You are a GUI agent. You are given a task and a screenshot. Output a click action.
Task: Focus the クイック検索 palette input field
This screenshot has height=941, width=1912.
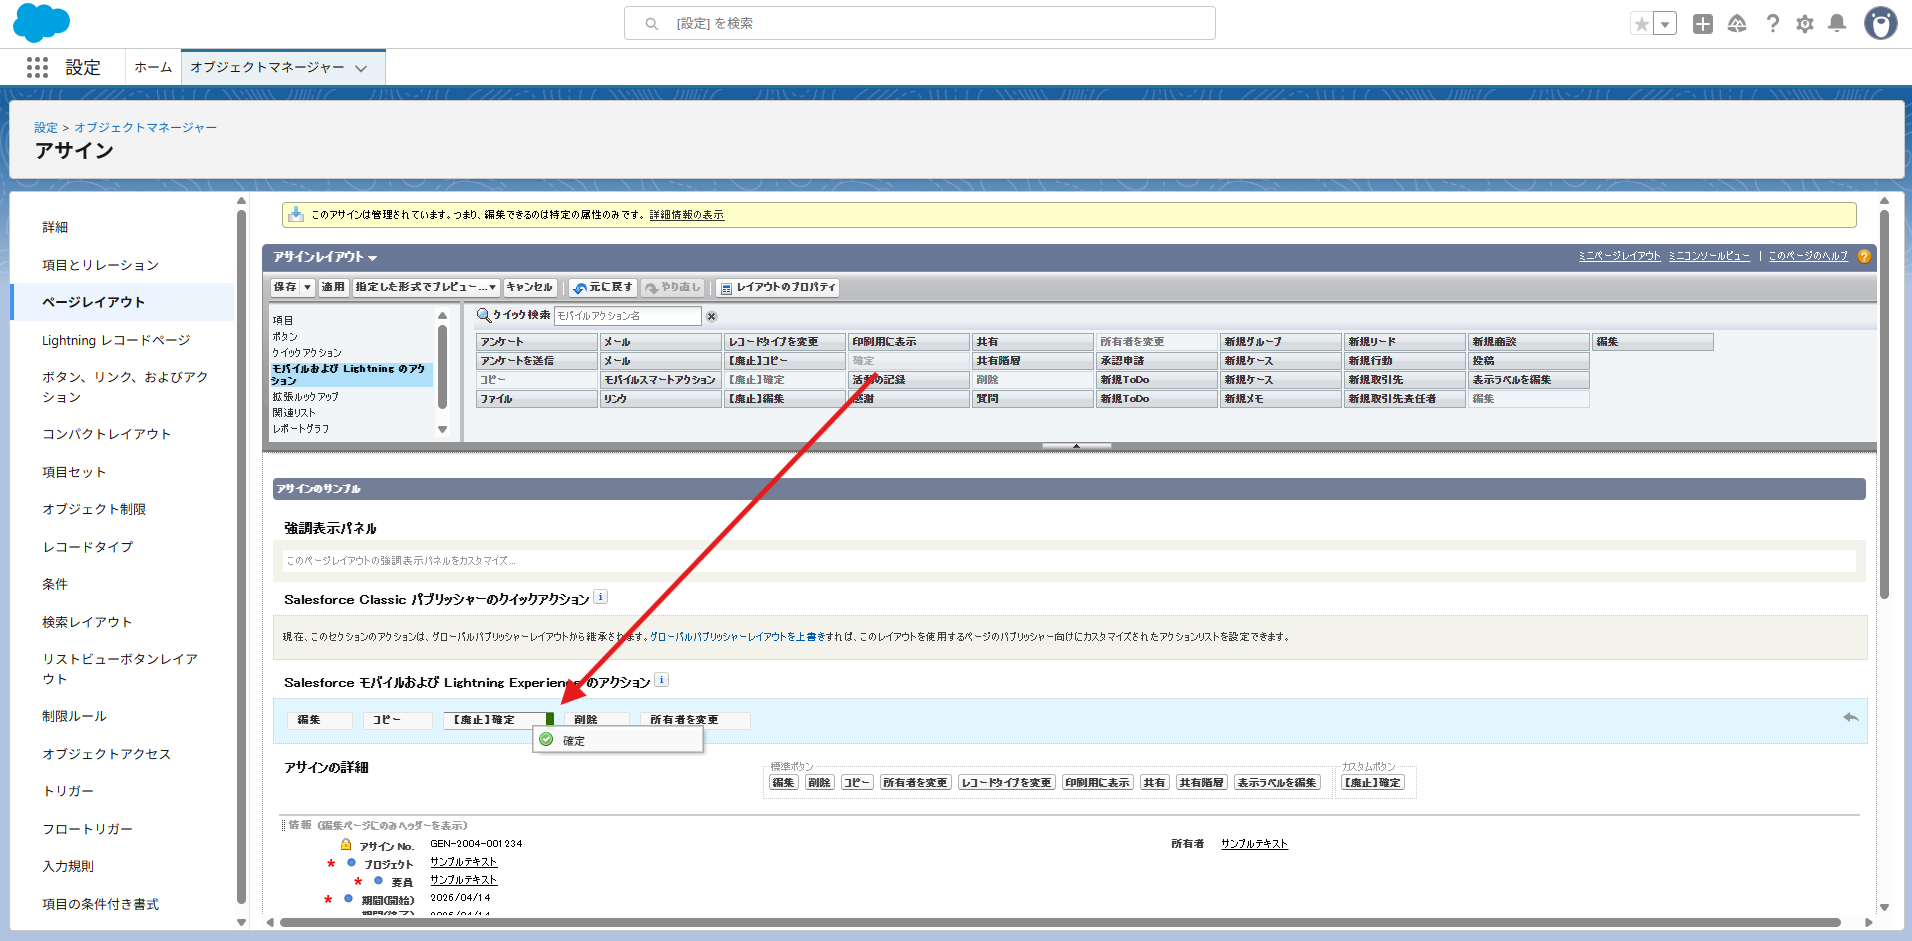click(x=628, y=316)
